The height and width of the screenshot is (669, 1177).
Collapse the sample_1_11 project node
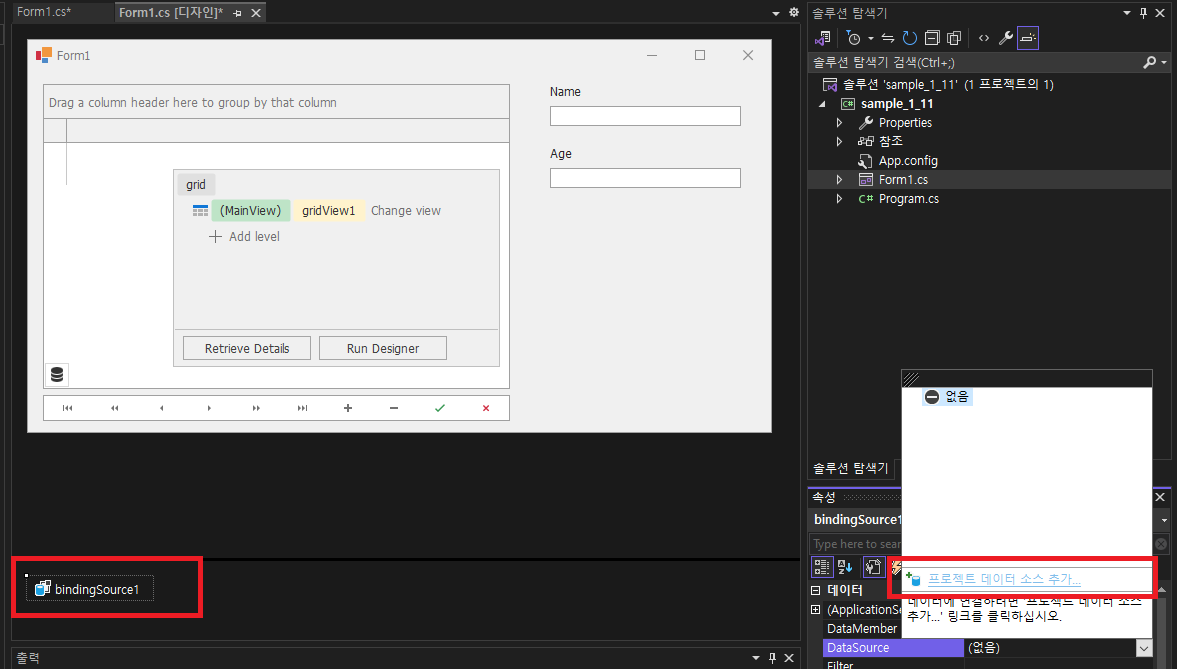tap(823, 104)
